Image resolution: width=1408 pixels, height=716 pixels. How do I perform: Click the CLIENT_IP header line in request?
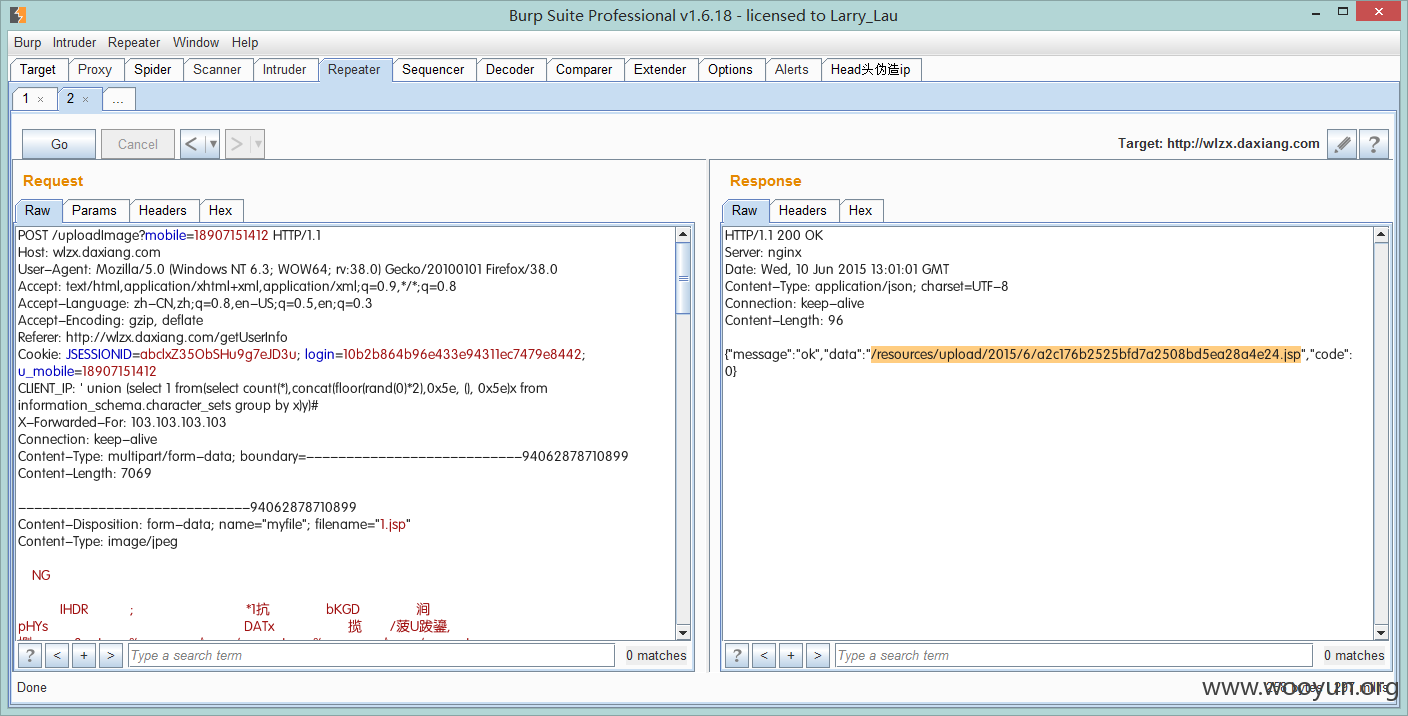[283, 397]
